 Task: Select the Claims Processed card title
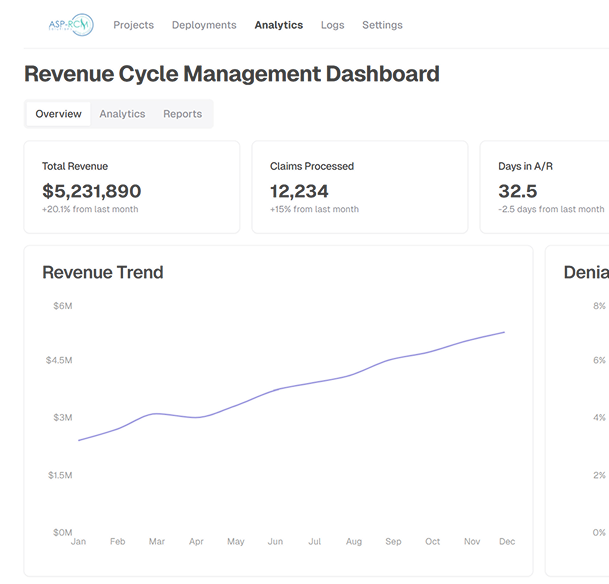312,166
